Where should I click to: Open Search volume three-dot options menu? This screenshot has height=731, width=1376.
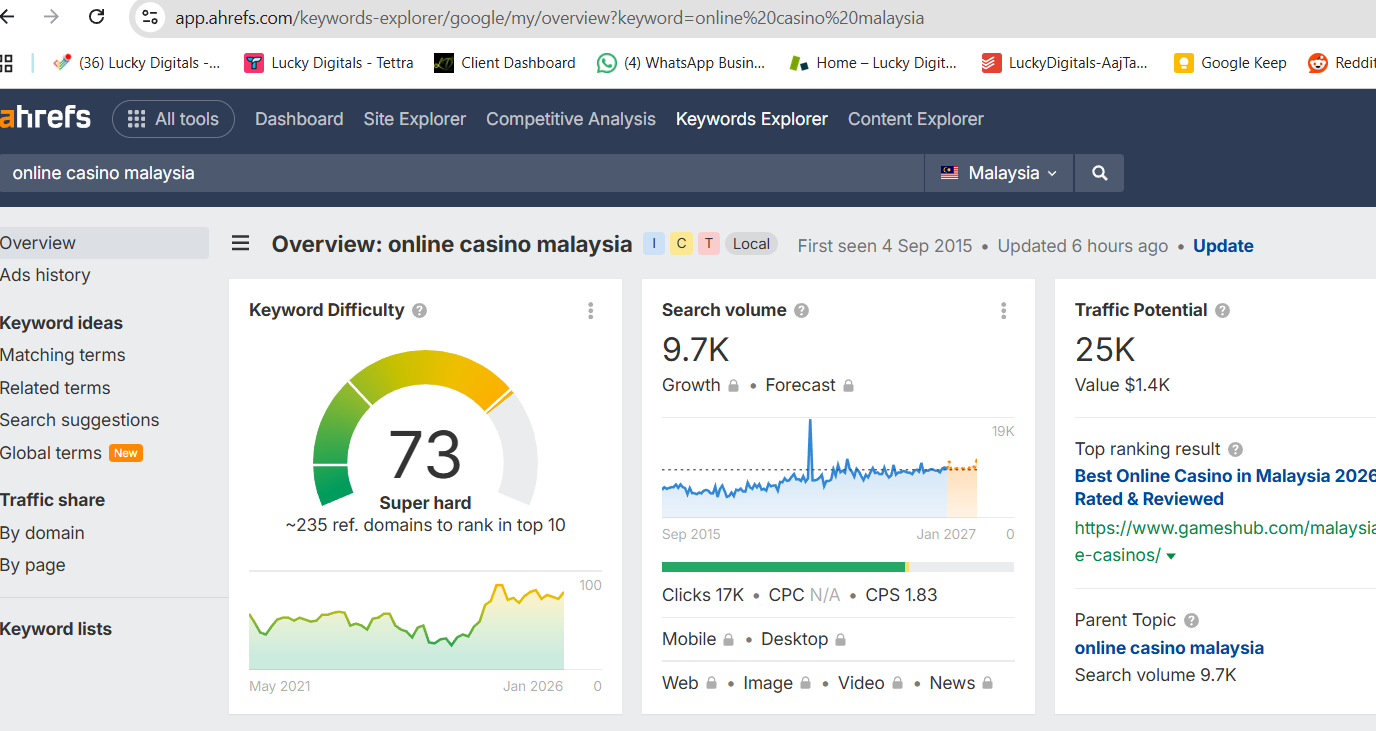coord(1004,311)
